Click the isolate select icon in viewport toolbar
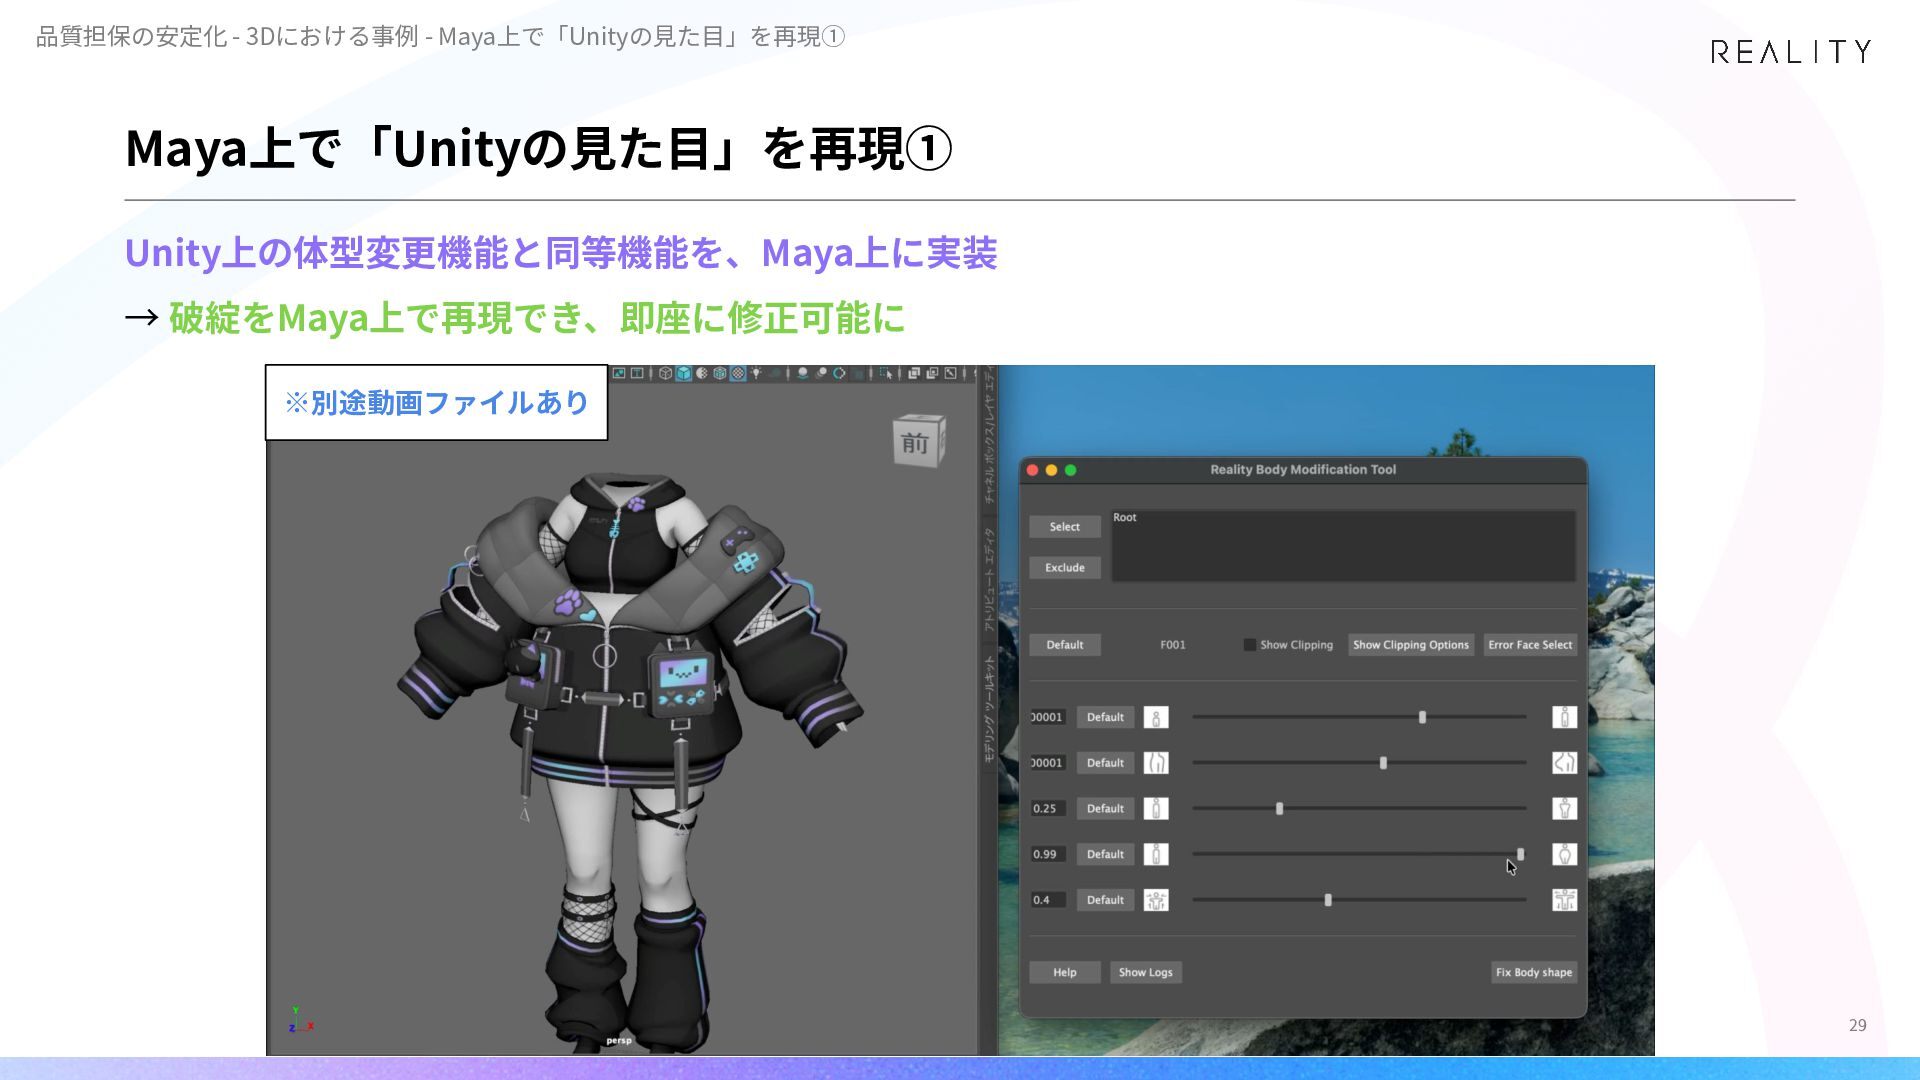The width and height of the screenshot is (1920, 1080). pyautogui.click(x=886, y=374)
